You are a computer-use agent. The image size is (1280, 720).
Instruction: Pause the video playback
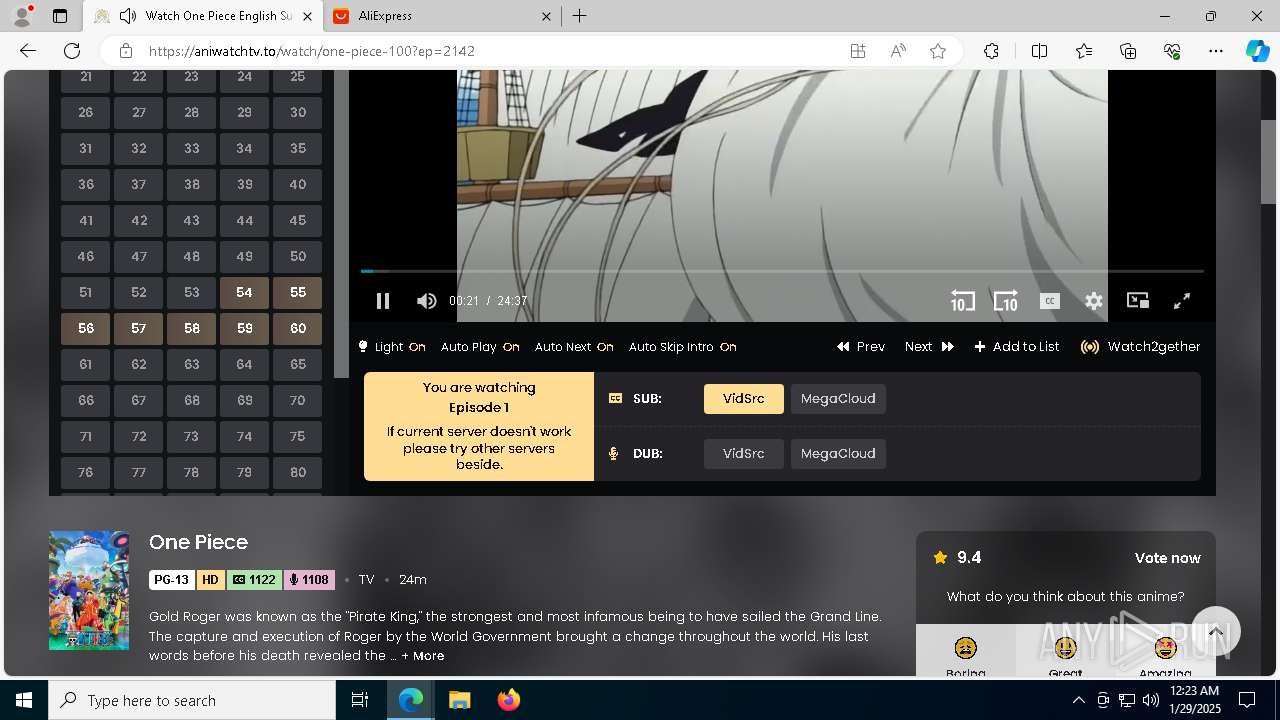[x=383, y=301]
